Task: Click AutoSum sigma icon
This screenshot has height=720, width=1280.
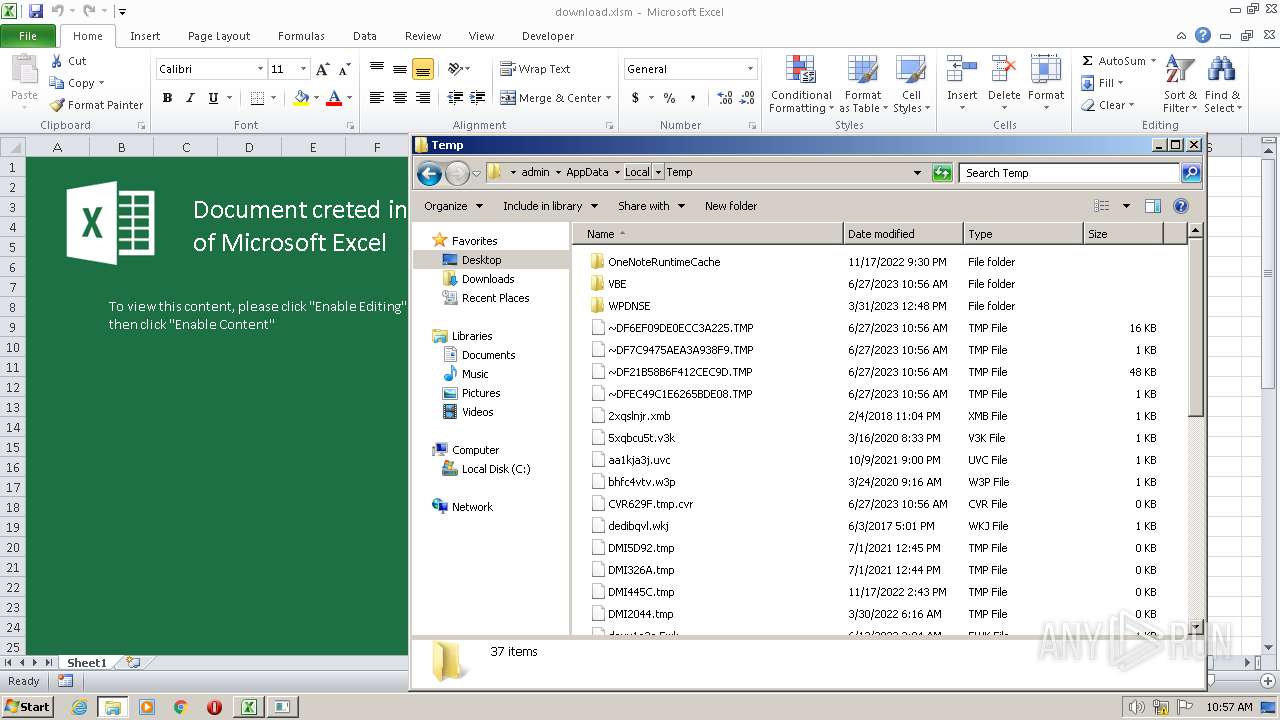Action: click(1088, 61)
